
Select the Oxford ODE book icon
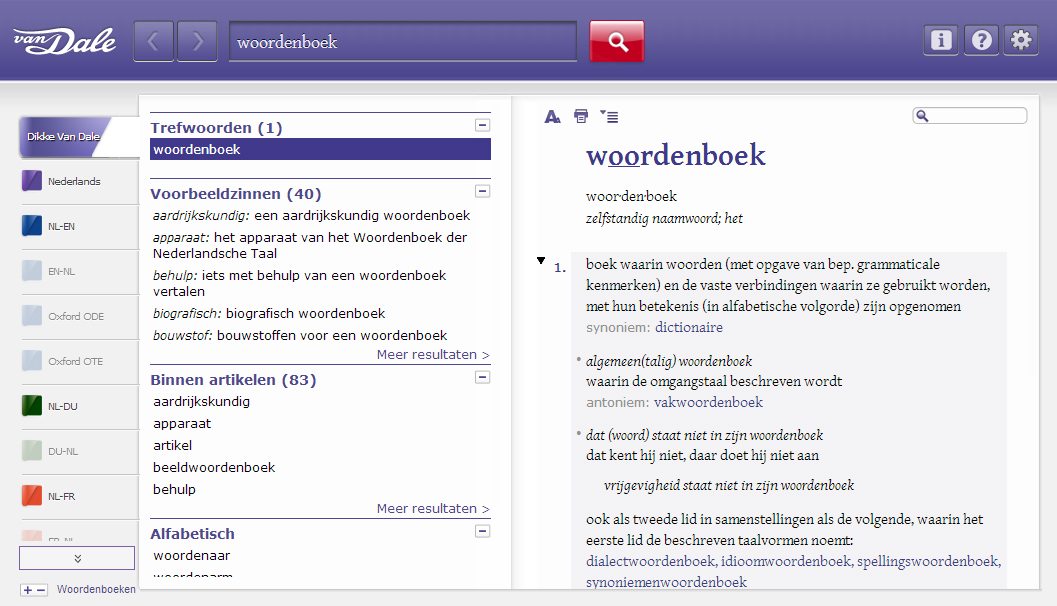click(32, 315)
